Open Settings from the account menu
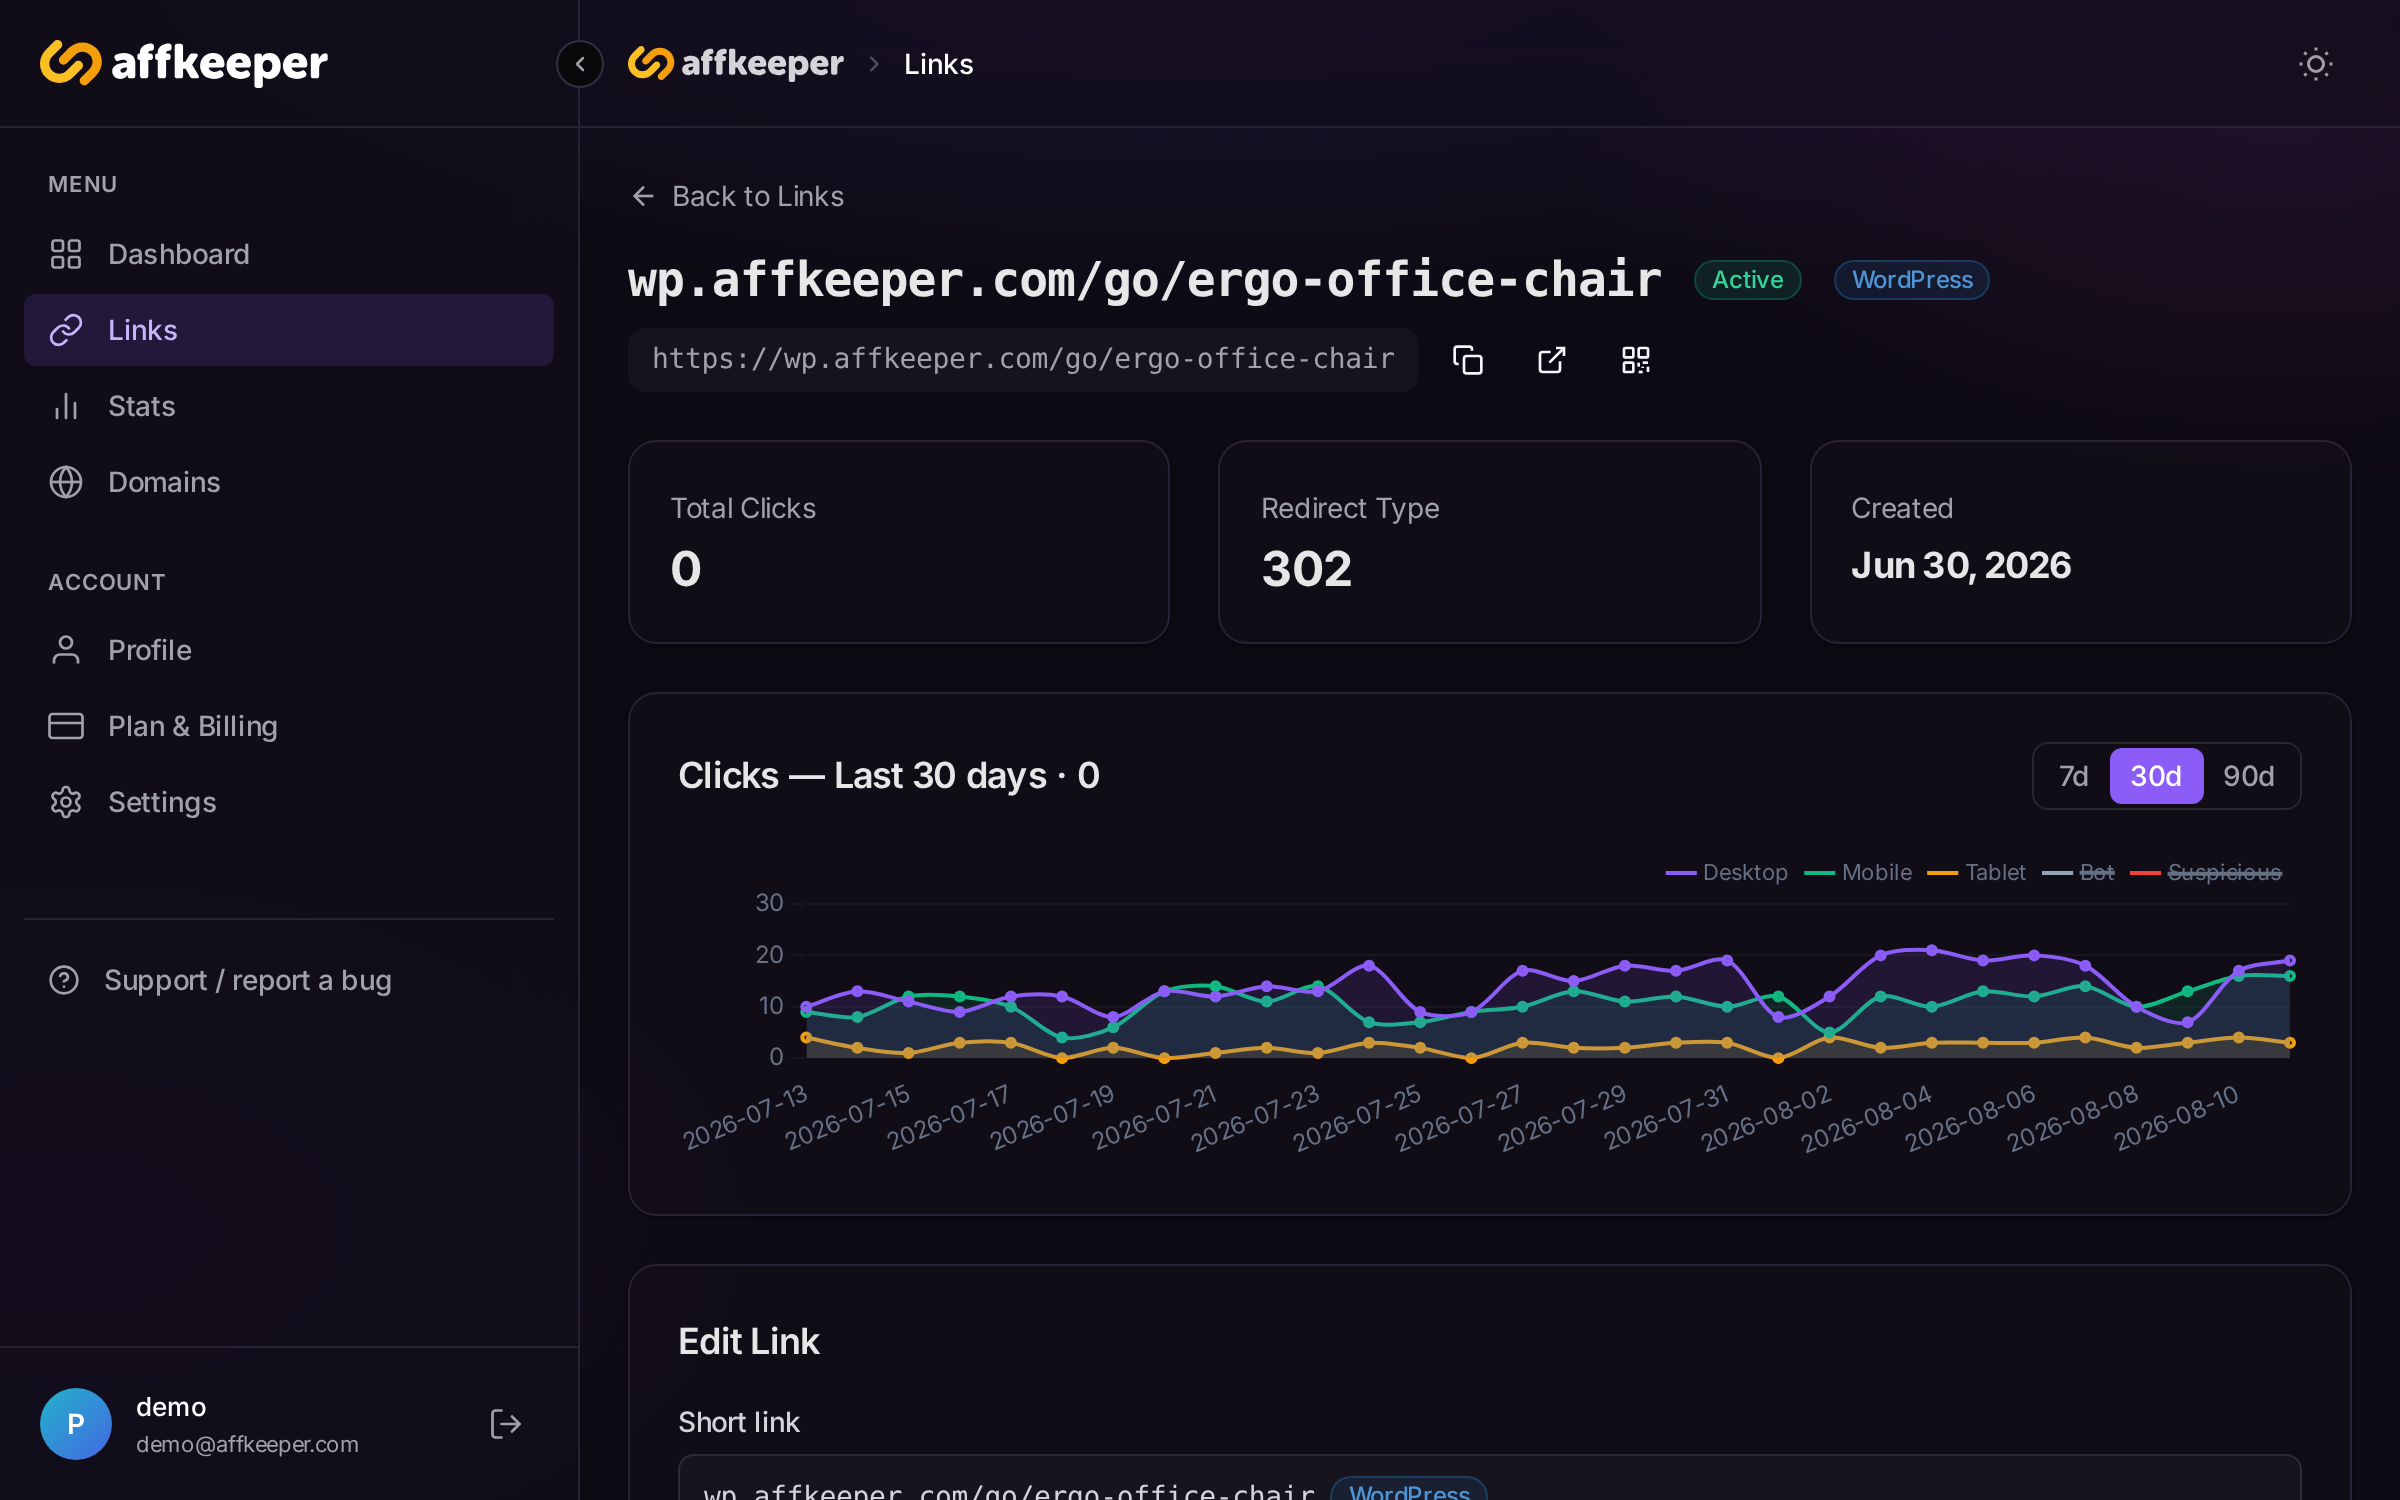2400x1500 pixels. (289, 802)
